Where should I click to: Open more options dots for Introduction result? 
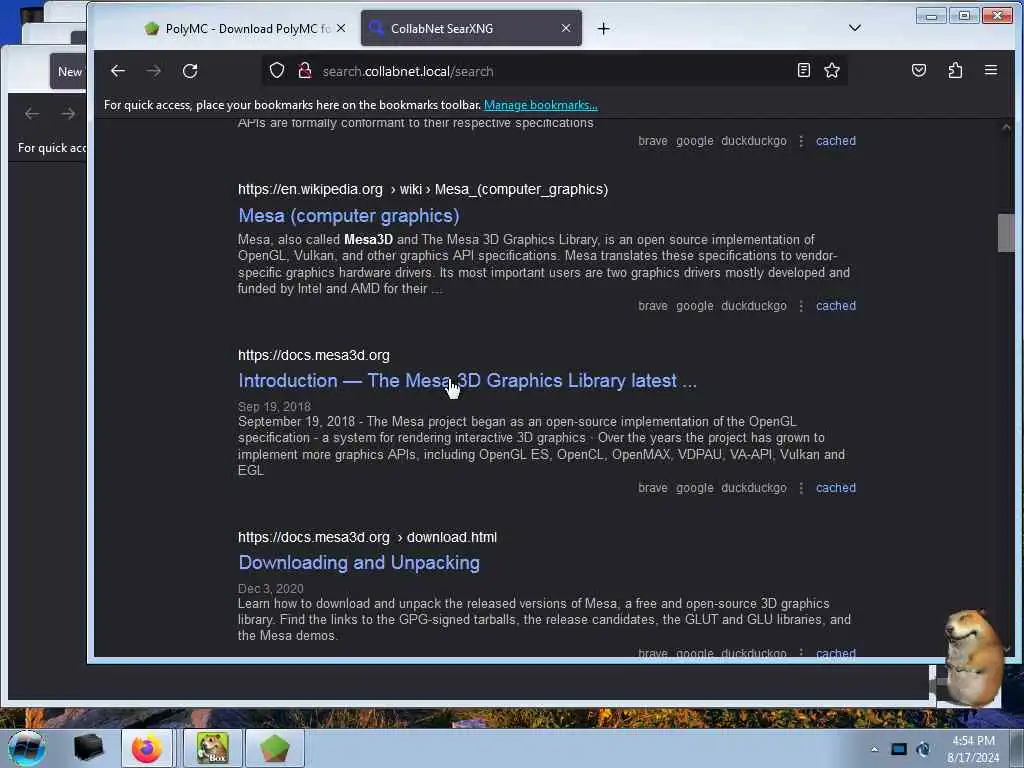click(x=801, y=488)
